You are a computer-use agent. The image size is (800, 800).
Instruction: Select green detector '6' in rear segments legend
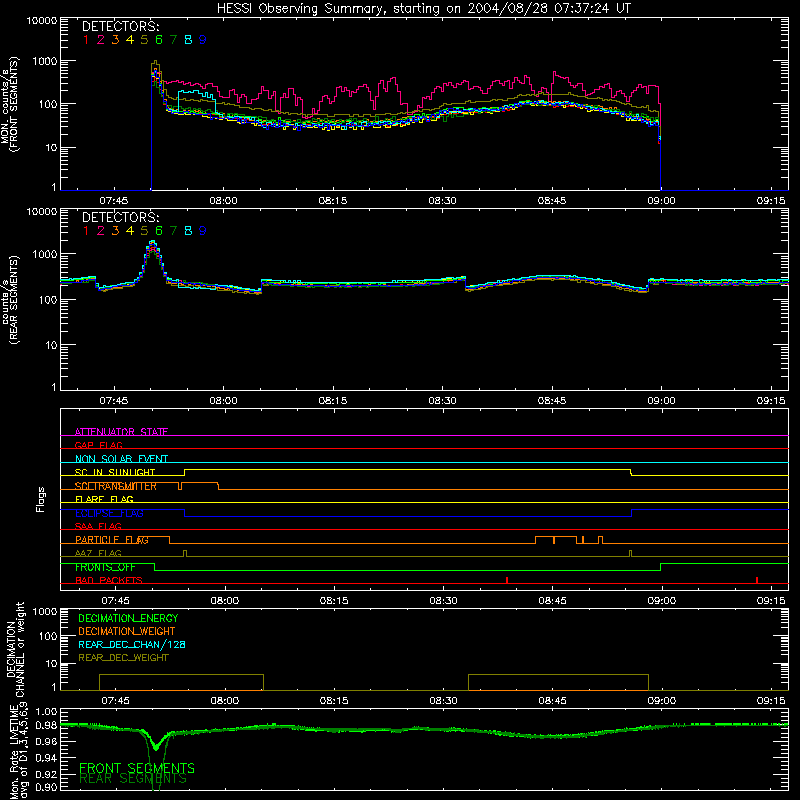159,231
